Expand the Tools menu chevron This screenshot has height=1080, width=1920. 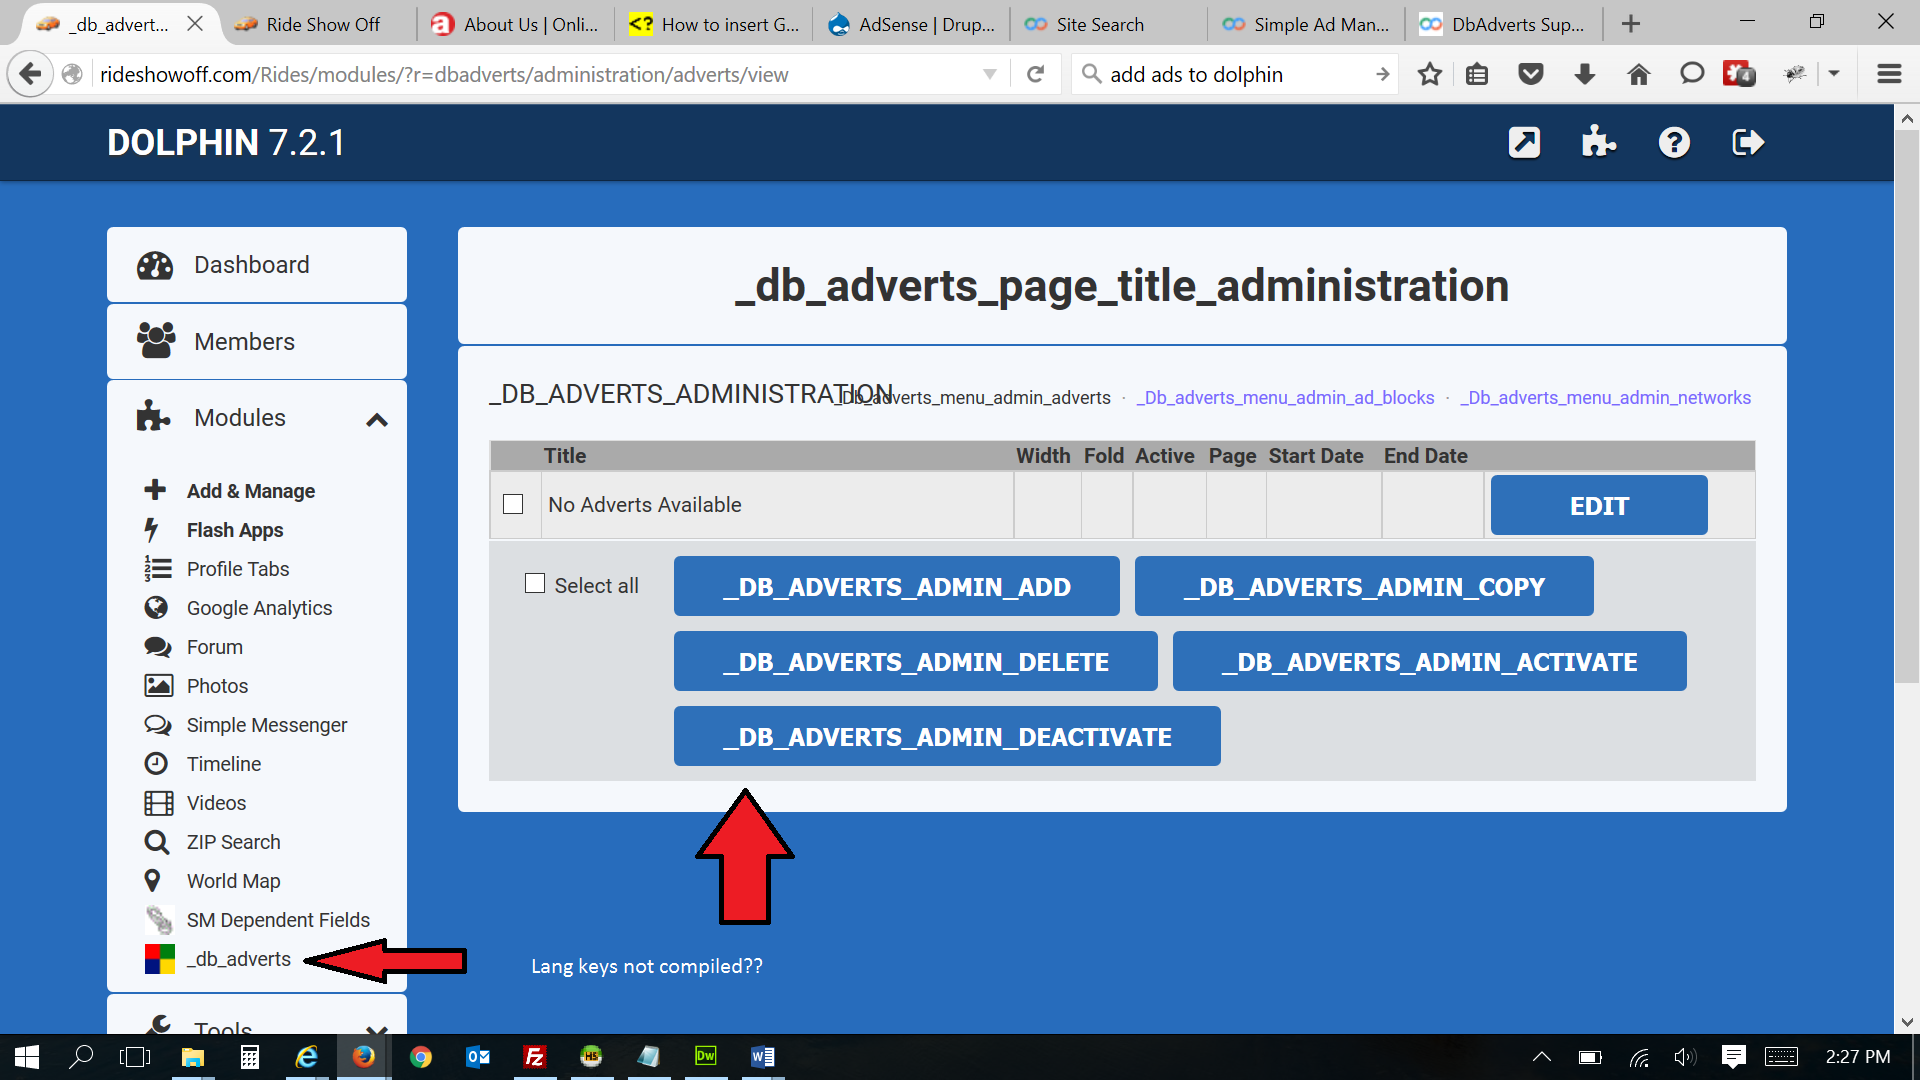377,1028
